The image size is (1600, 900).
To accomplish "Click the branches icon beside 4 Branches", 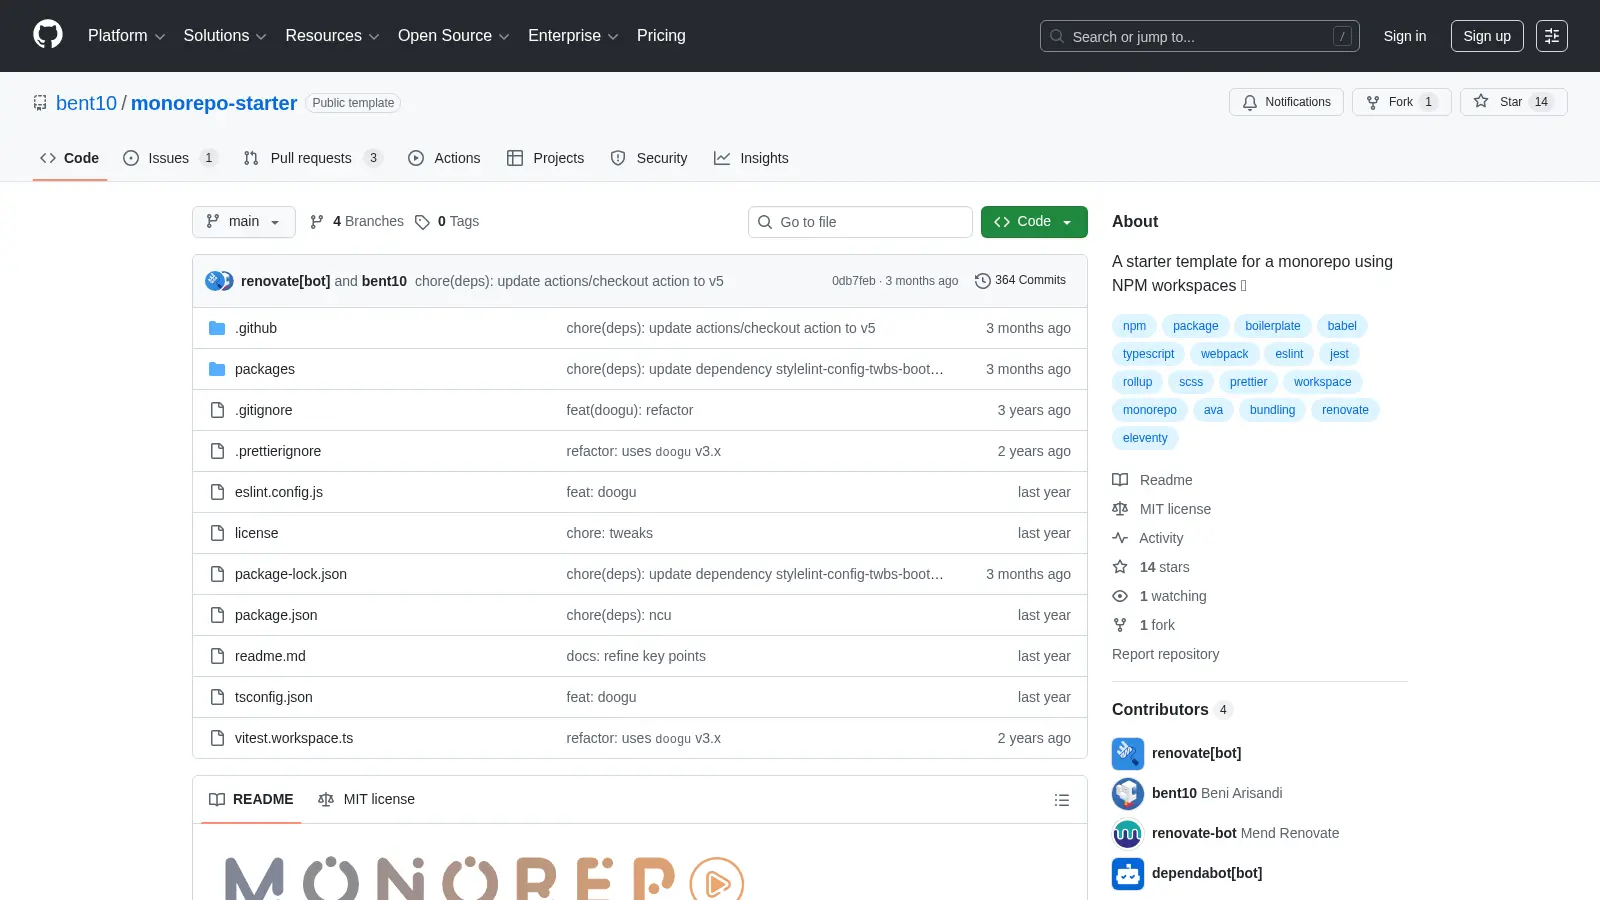I will [317, 222].
